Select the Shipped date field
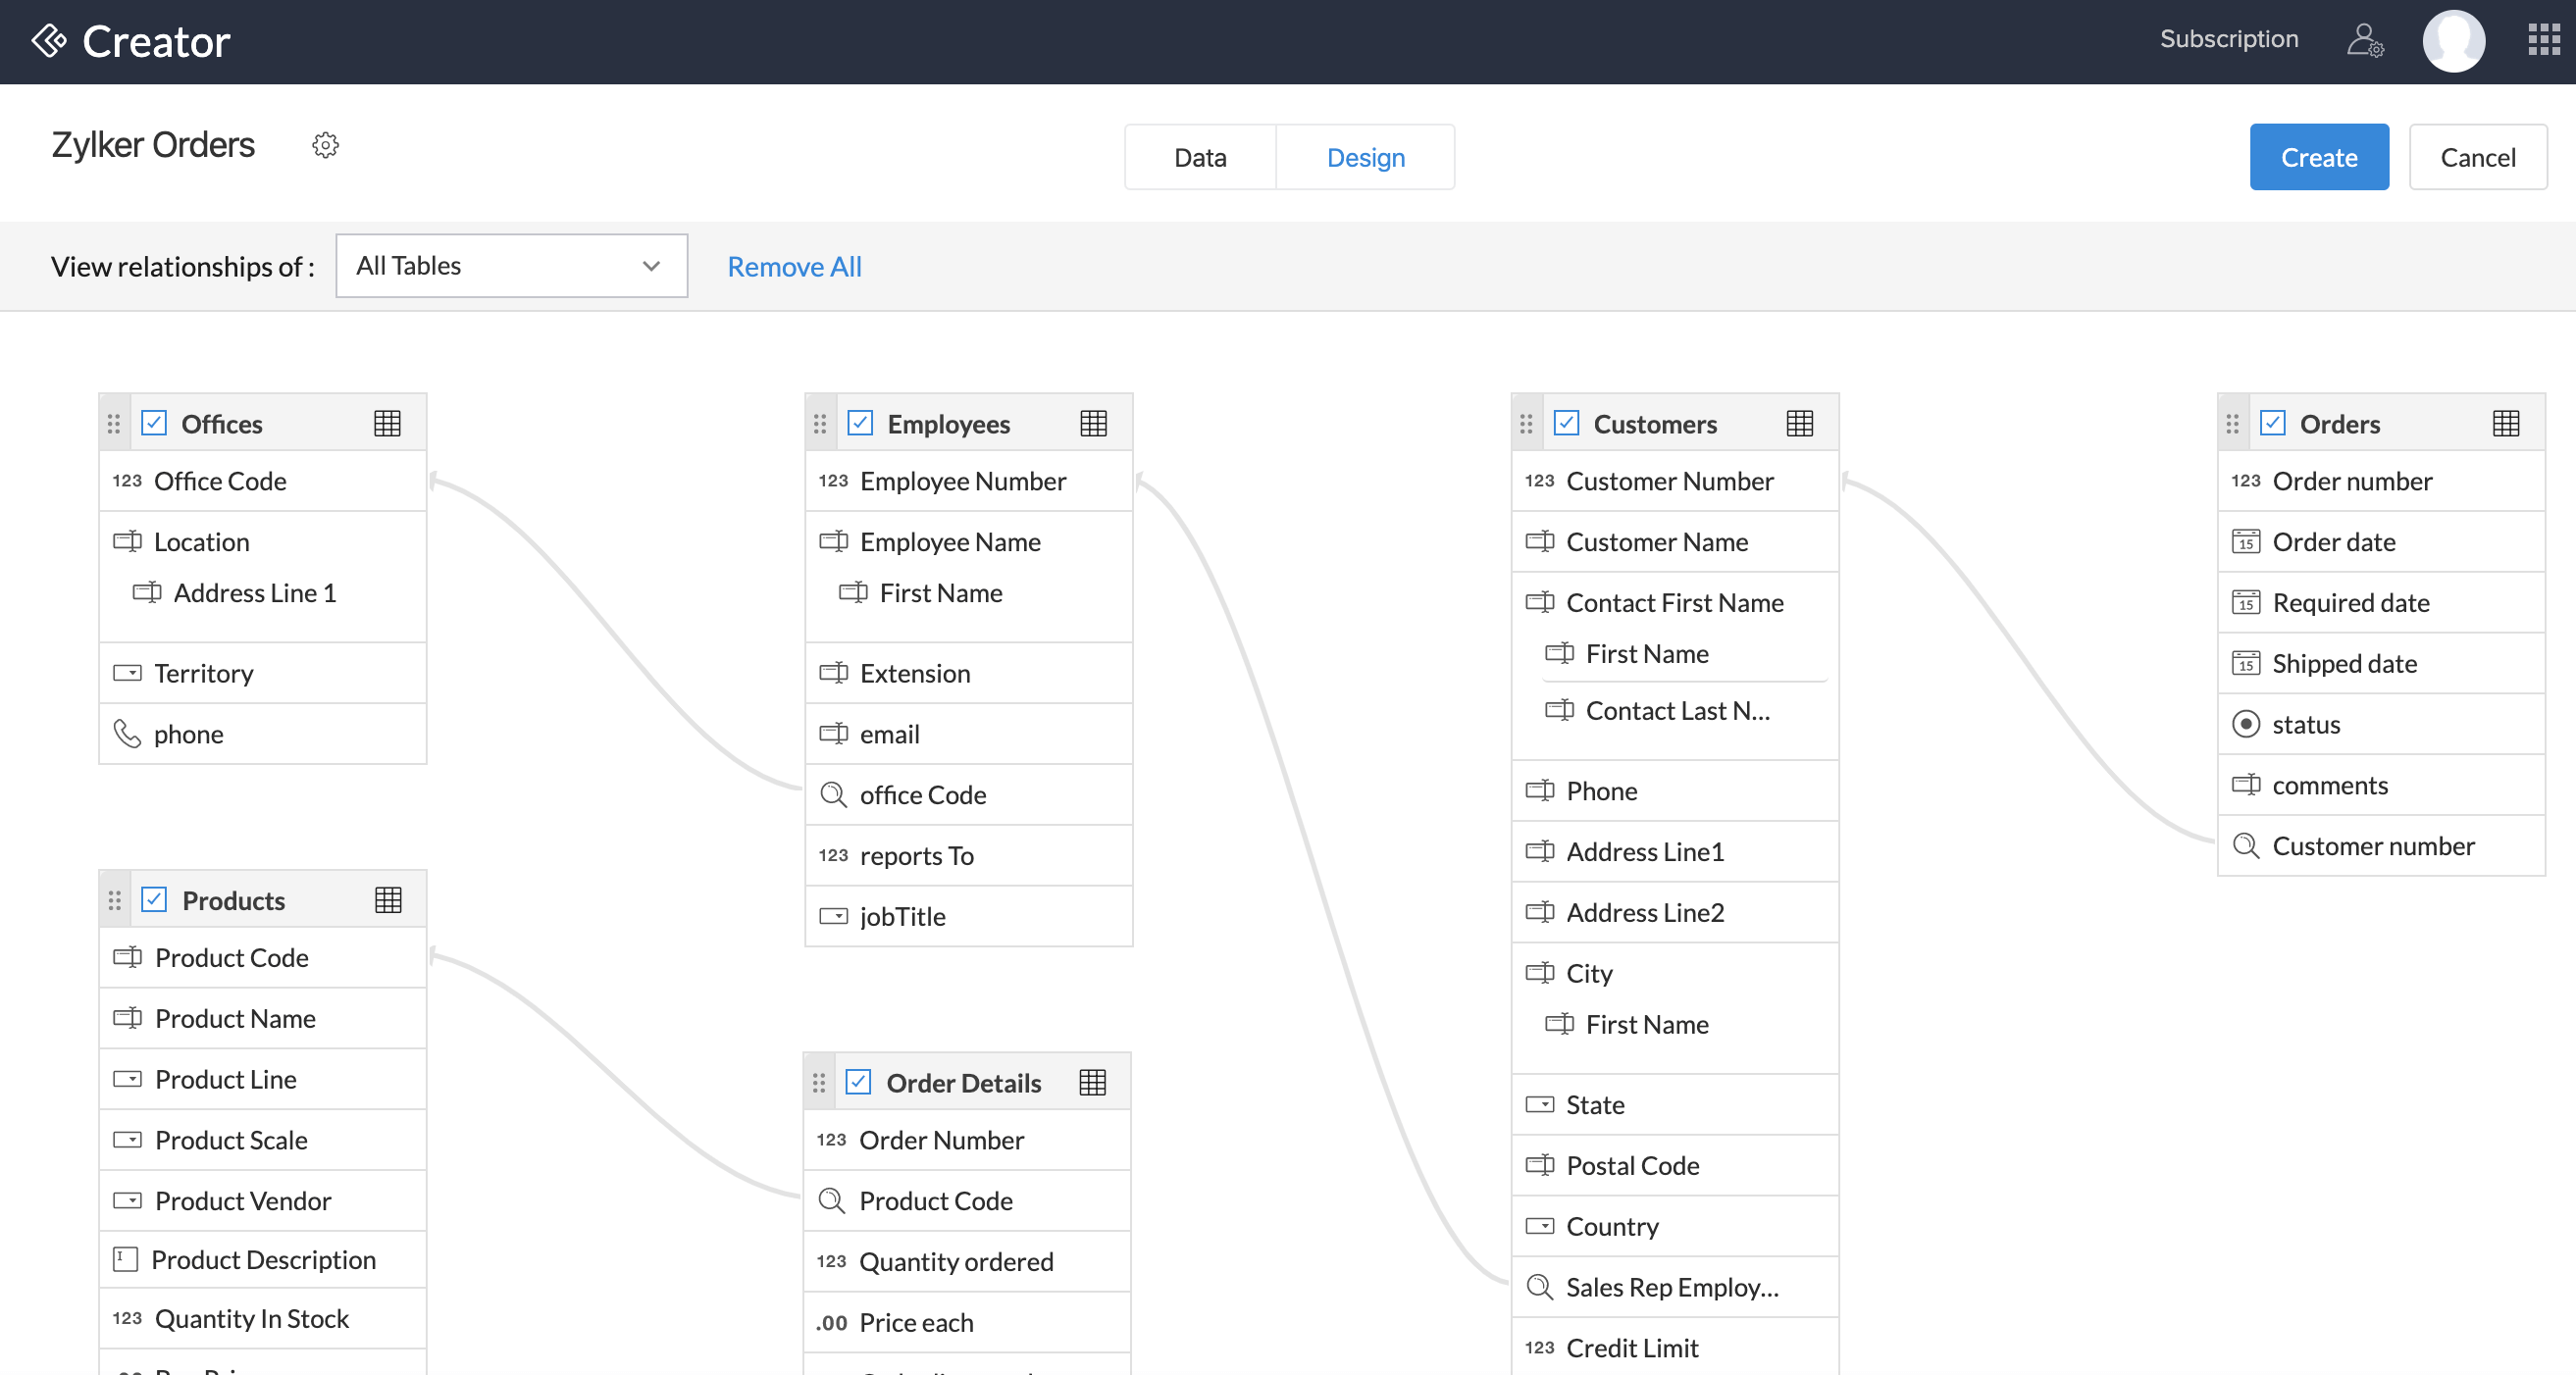The width and height of the screenshot is (2576, 1375). [x=2381, y=662]
